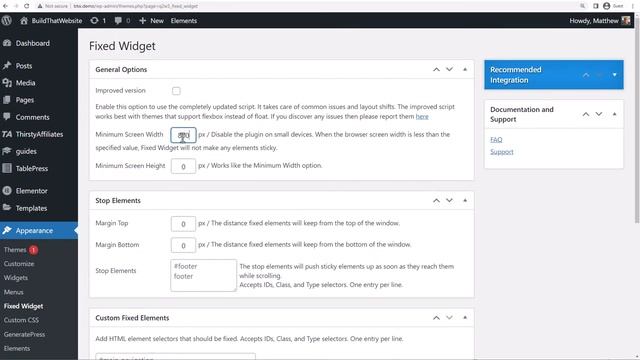Focus the Margin Top field
The height and width of the screenshot is (360, 640).
(183, 224)
